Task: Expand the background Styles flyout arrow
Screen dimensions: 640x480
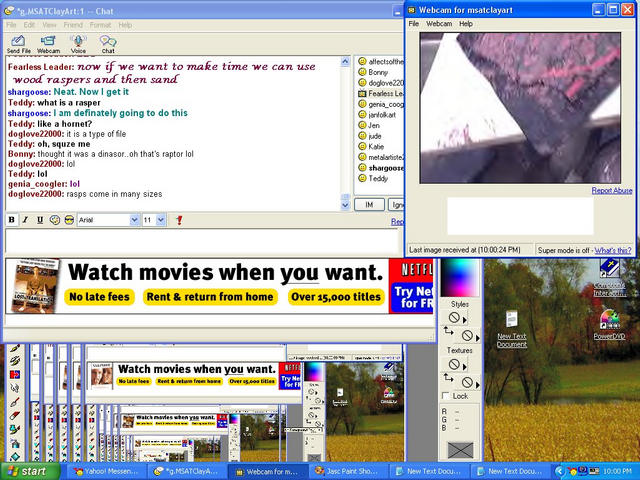Action: tap(478, 338)
